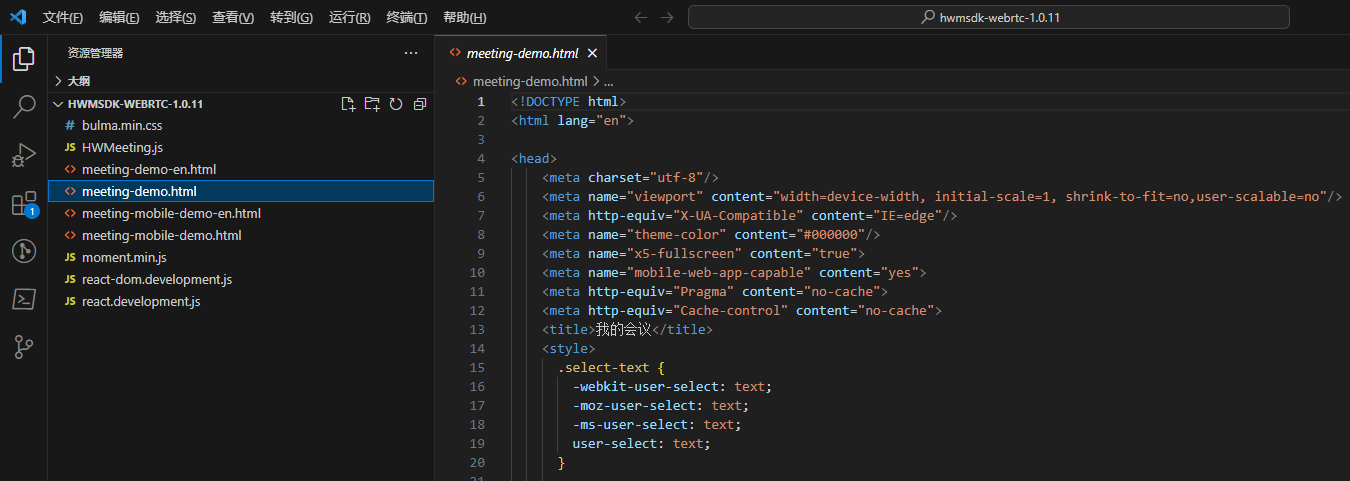Open the 转到(G) menu
Viewport: 1350px width, 481px height.
291,18
